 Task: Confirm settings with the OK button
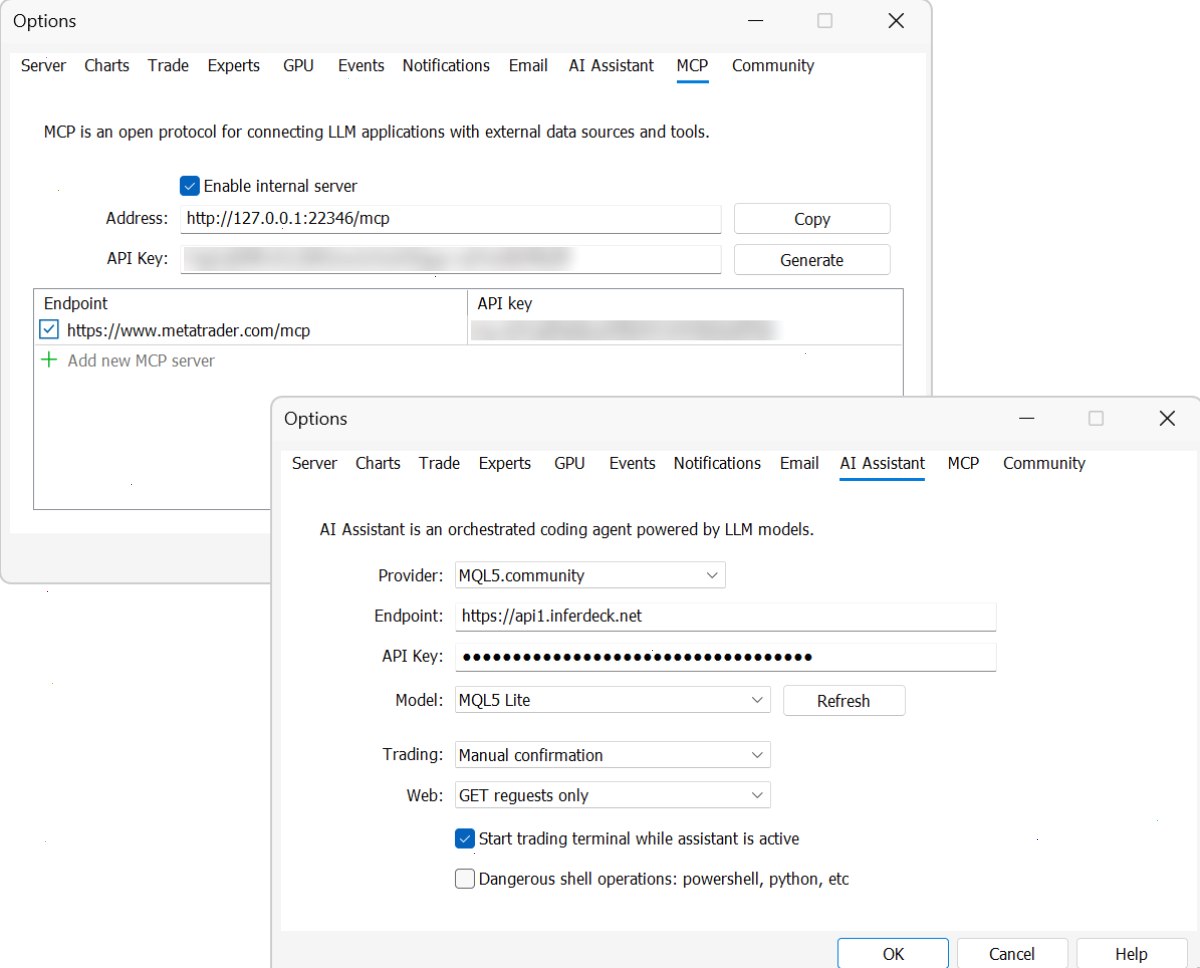[x=893, y=954]
